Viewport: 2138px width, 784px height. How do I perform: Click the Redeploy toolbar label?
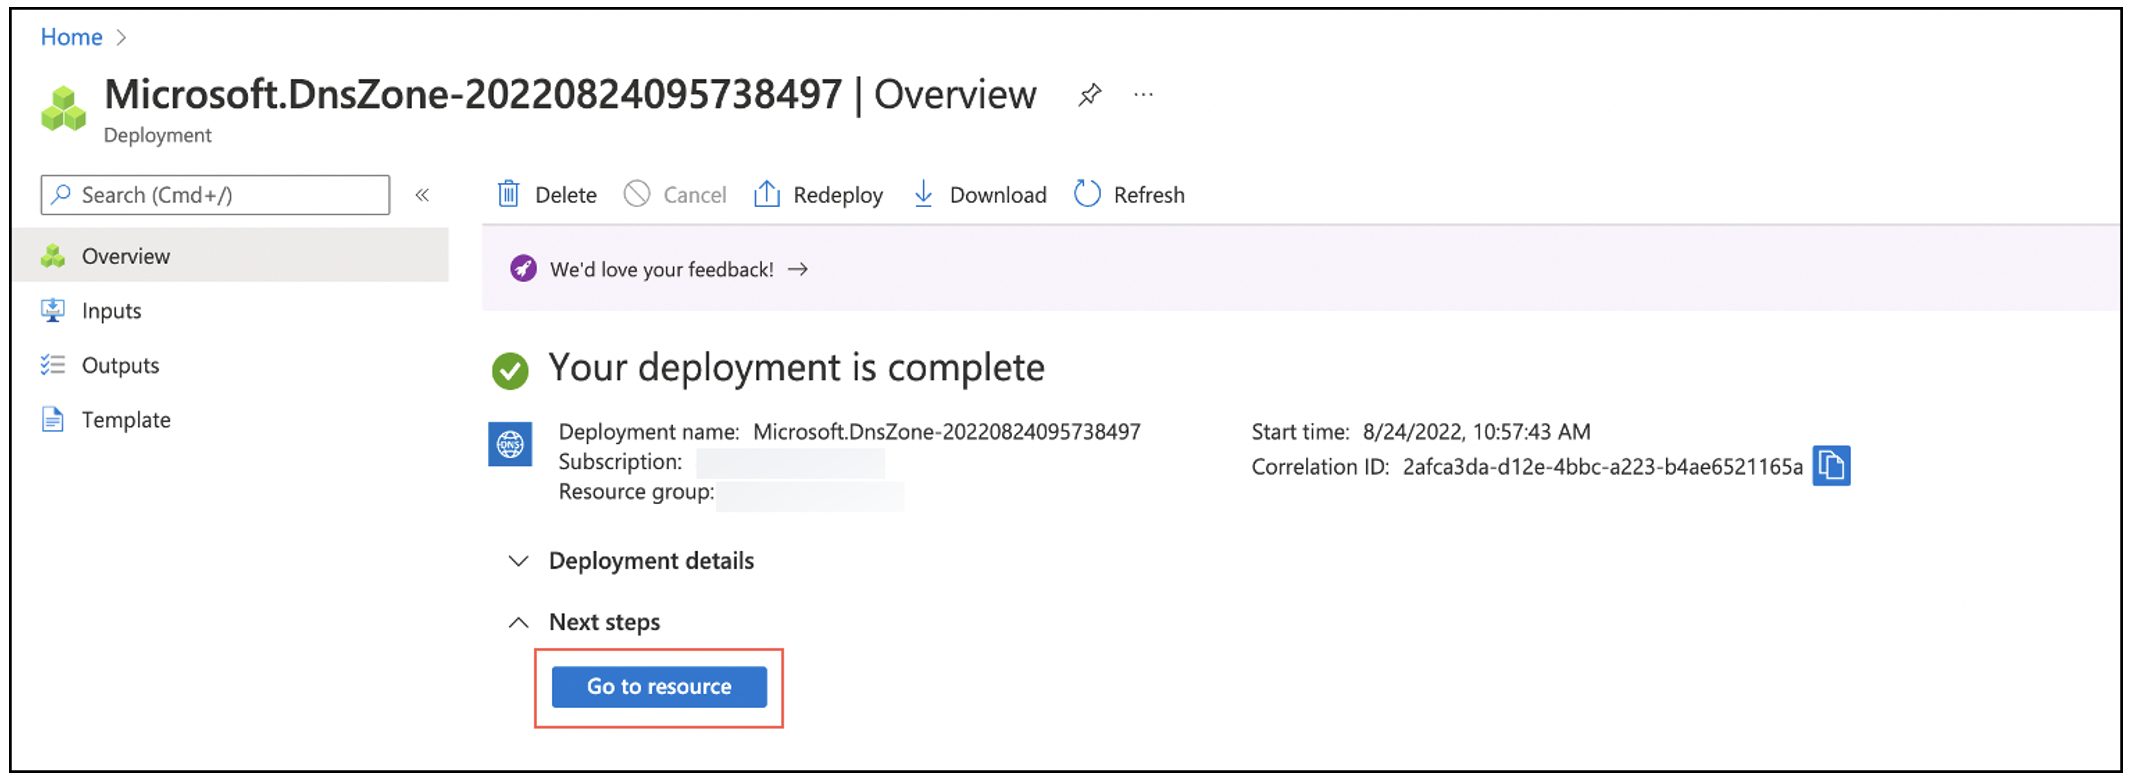click(838, 195)
